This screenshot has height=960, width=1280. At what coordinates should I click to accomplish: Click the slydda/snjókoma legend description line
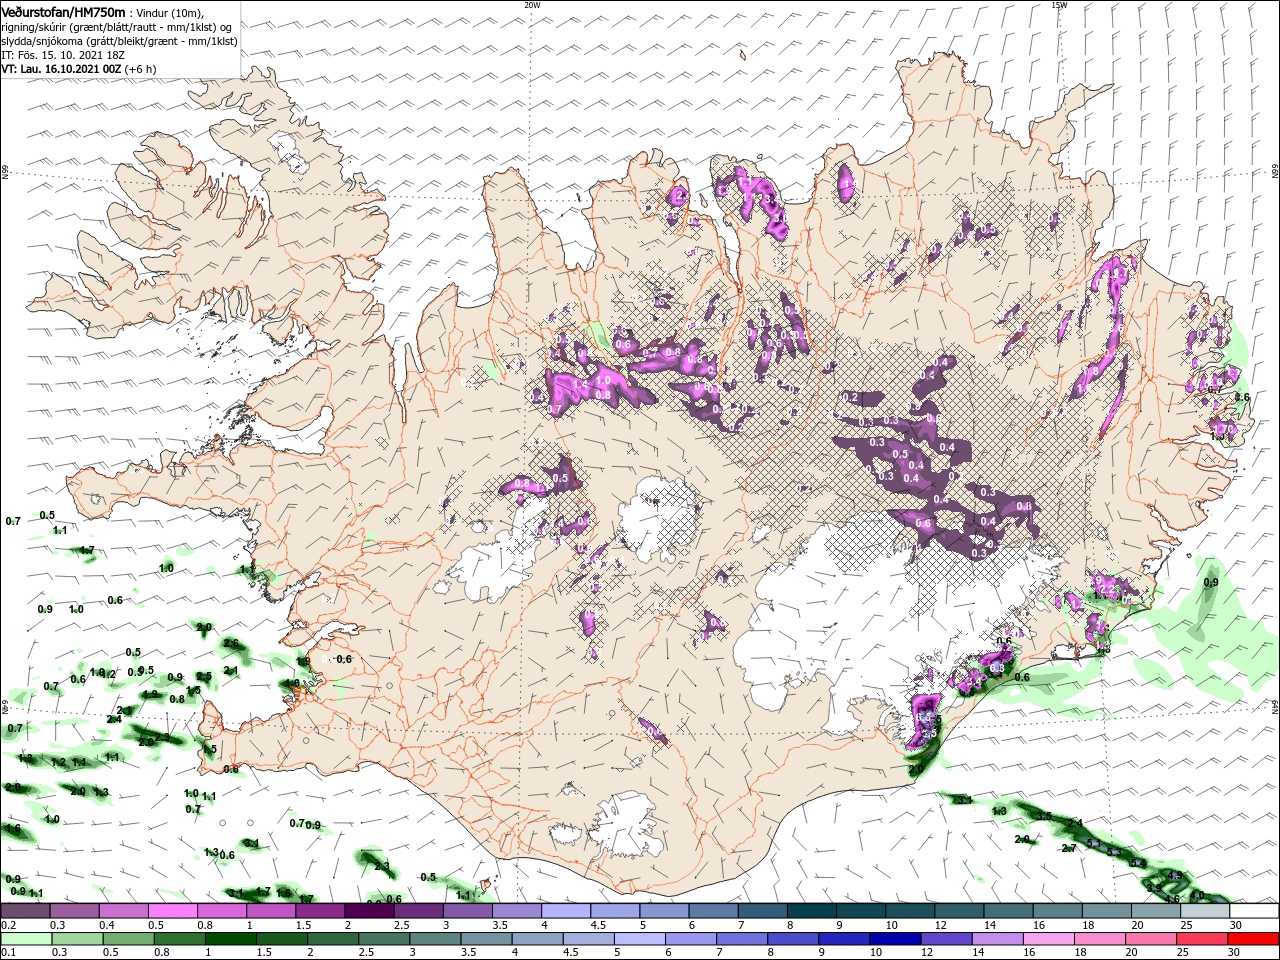click(119, 41)
